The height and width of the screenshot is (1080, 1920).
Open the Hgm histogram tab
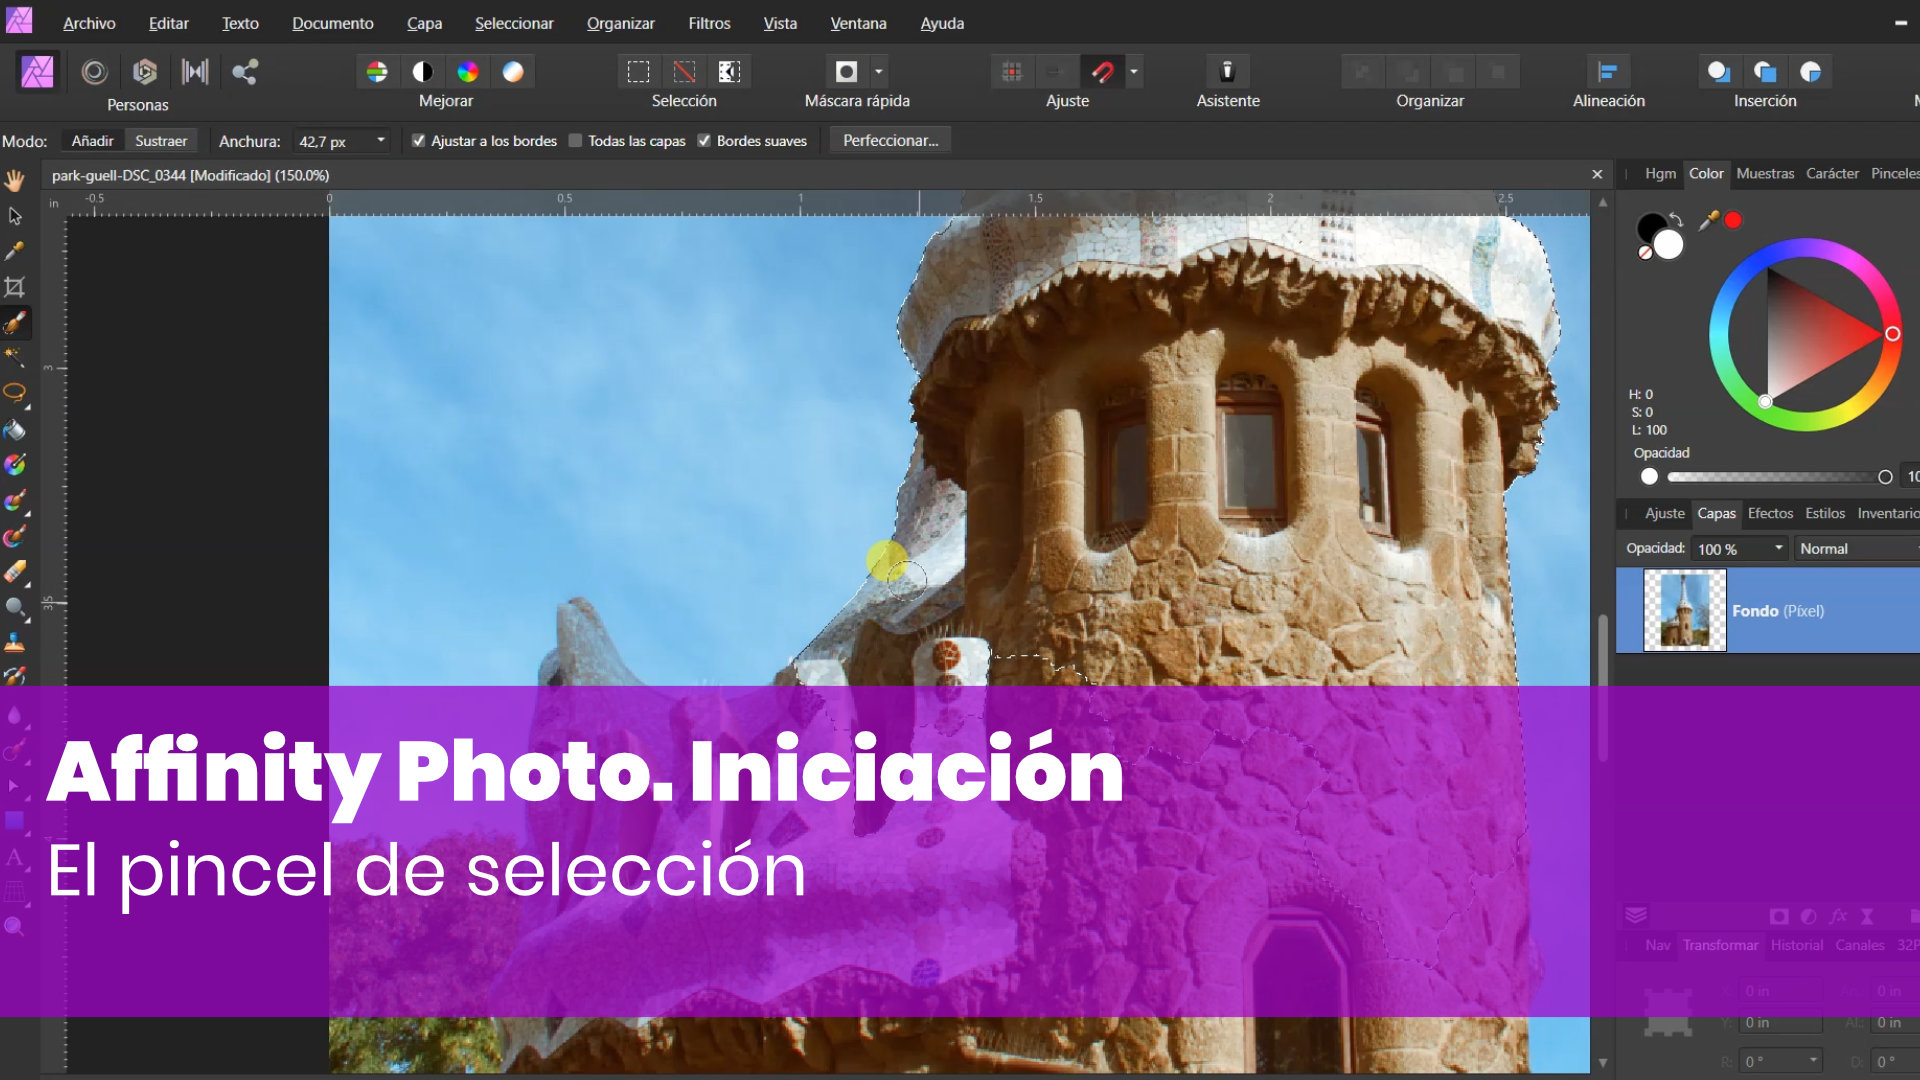[1660, 174]
